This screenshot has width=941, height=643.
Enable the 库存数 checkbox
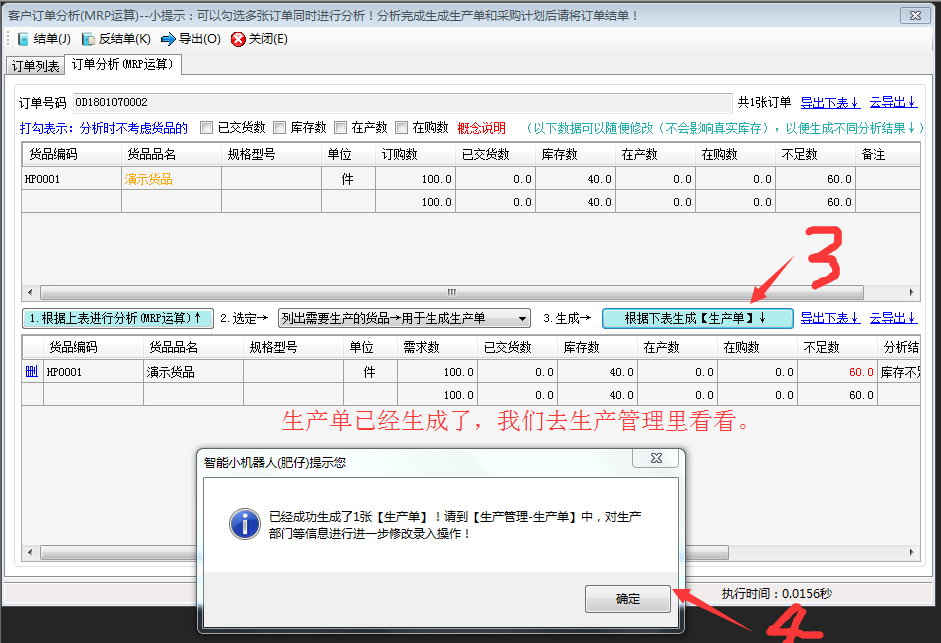pos(280,127)
